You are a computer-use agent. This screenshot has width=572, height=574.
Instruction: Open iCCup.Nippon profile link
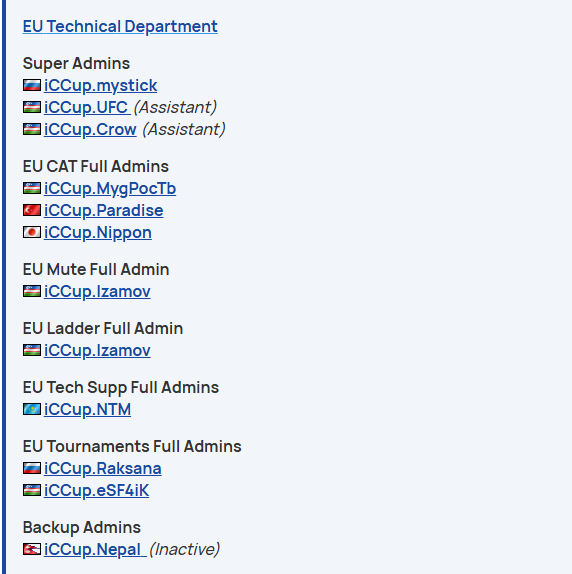98,232
